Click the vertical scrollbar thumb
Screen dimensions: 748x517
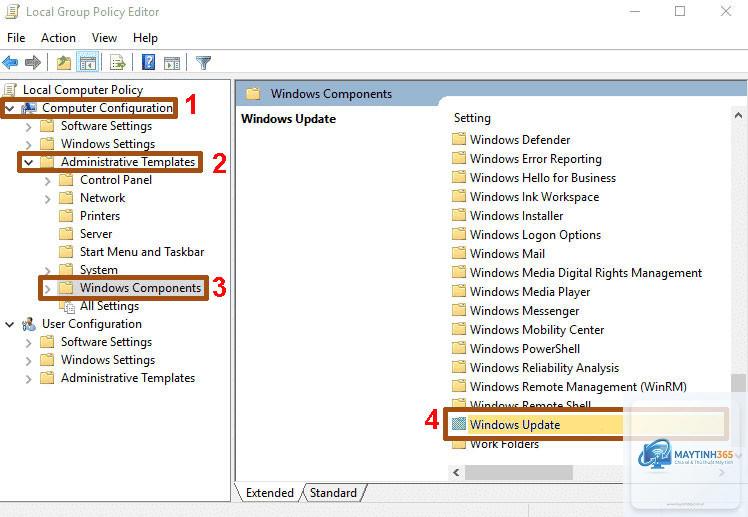tap(738, 383)
